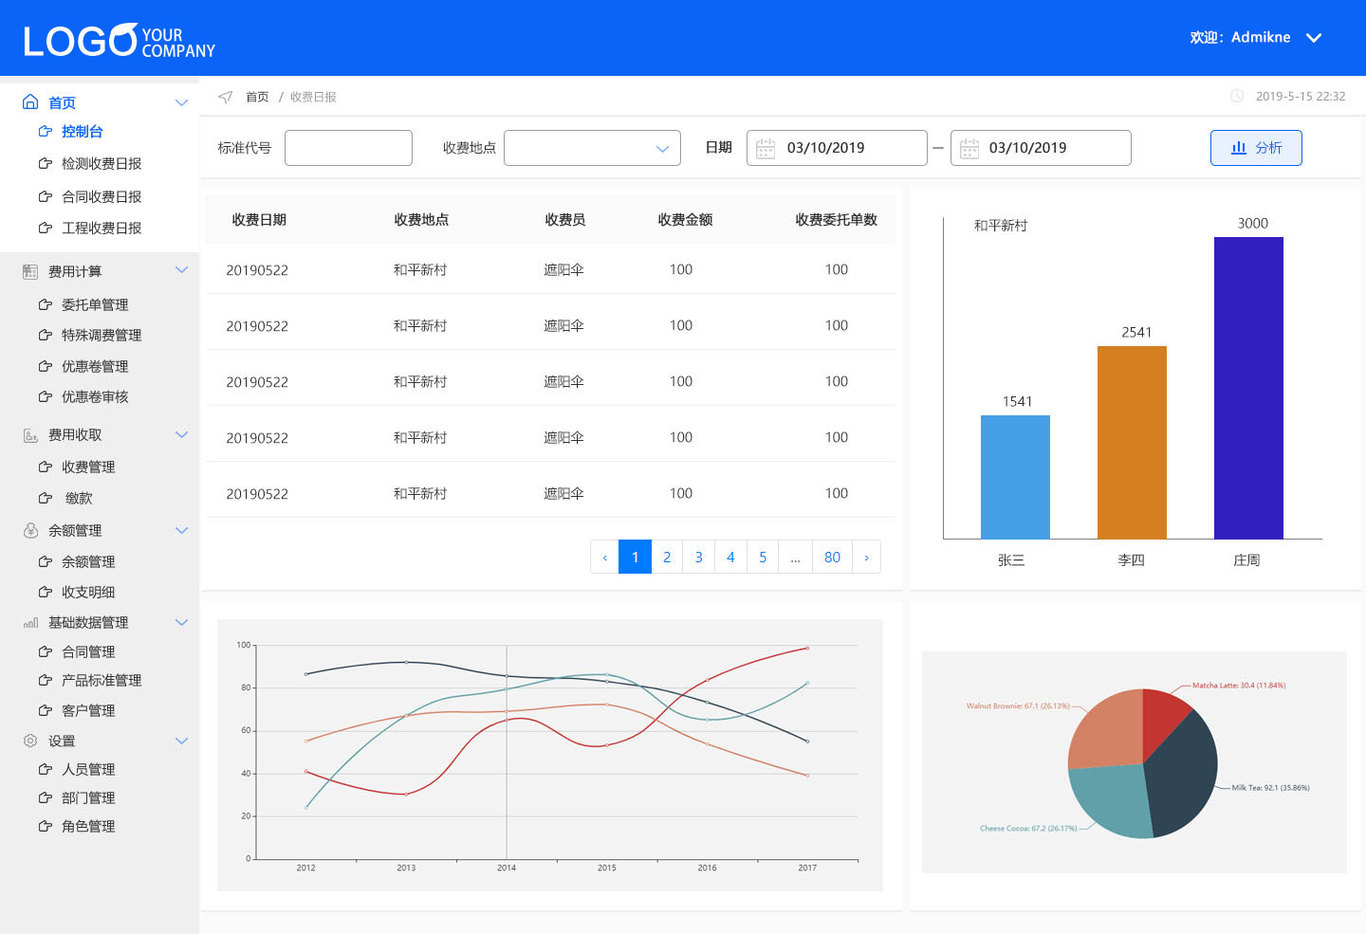Viewport: 1366px width, 934px height.
Task: Open 特殊调费管理 menu item
Action: (102, 335)
